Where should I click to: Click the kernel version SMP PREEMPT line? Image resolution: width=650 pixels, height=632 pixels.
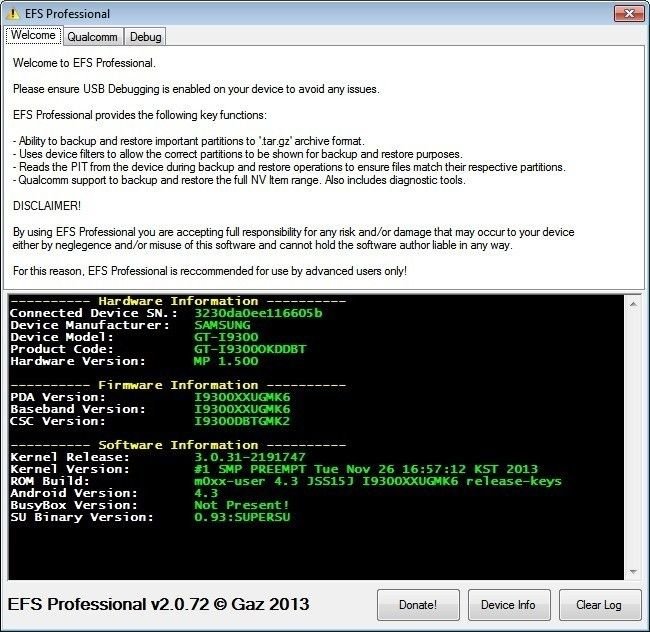(366, 469)
